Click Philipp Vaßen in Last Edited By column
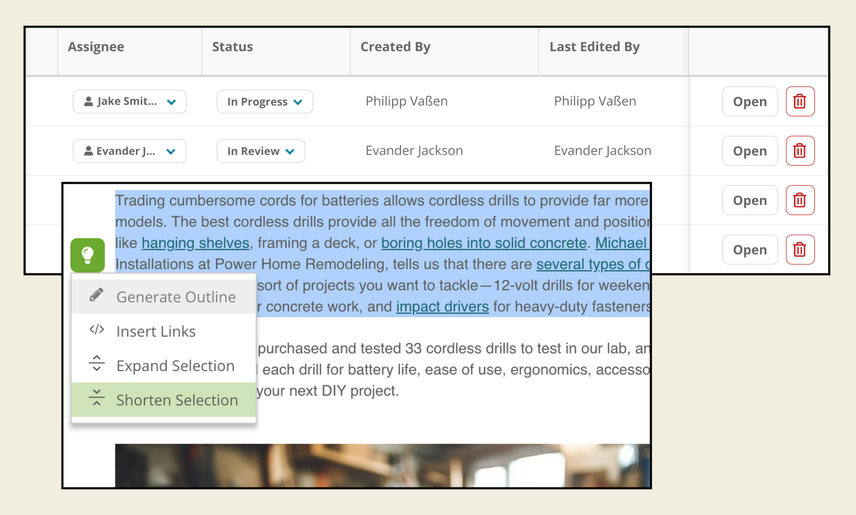The image size is (856, 515). [595, 102]
